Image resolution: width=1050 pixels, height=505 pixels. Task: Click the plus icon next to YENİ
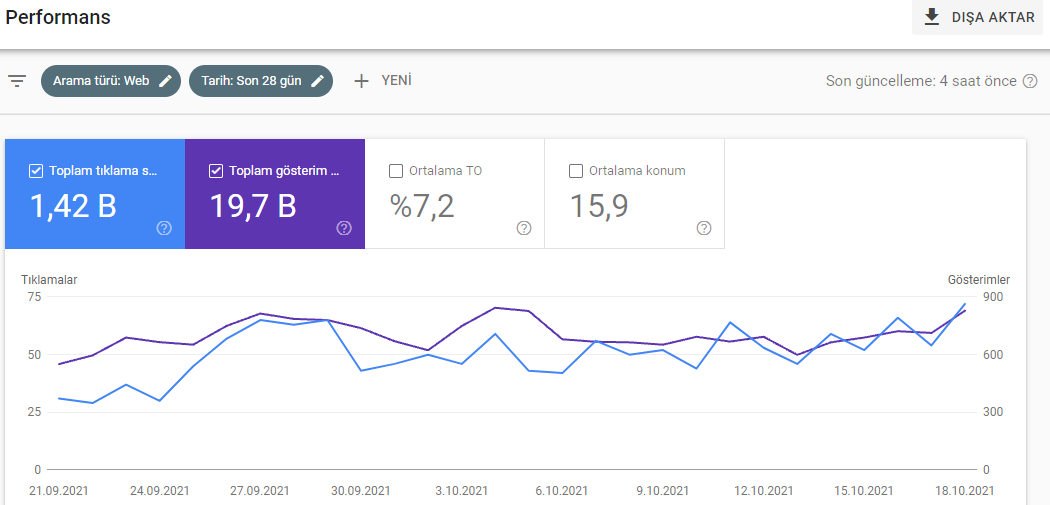pos(361,81)
